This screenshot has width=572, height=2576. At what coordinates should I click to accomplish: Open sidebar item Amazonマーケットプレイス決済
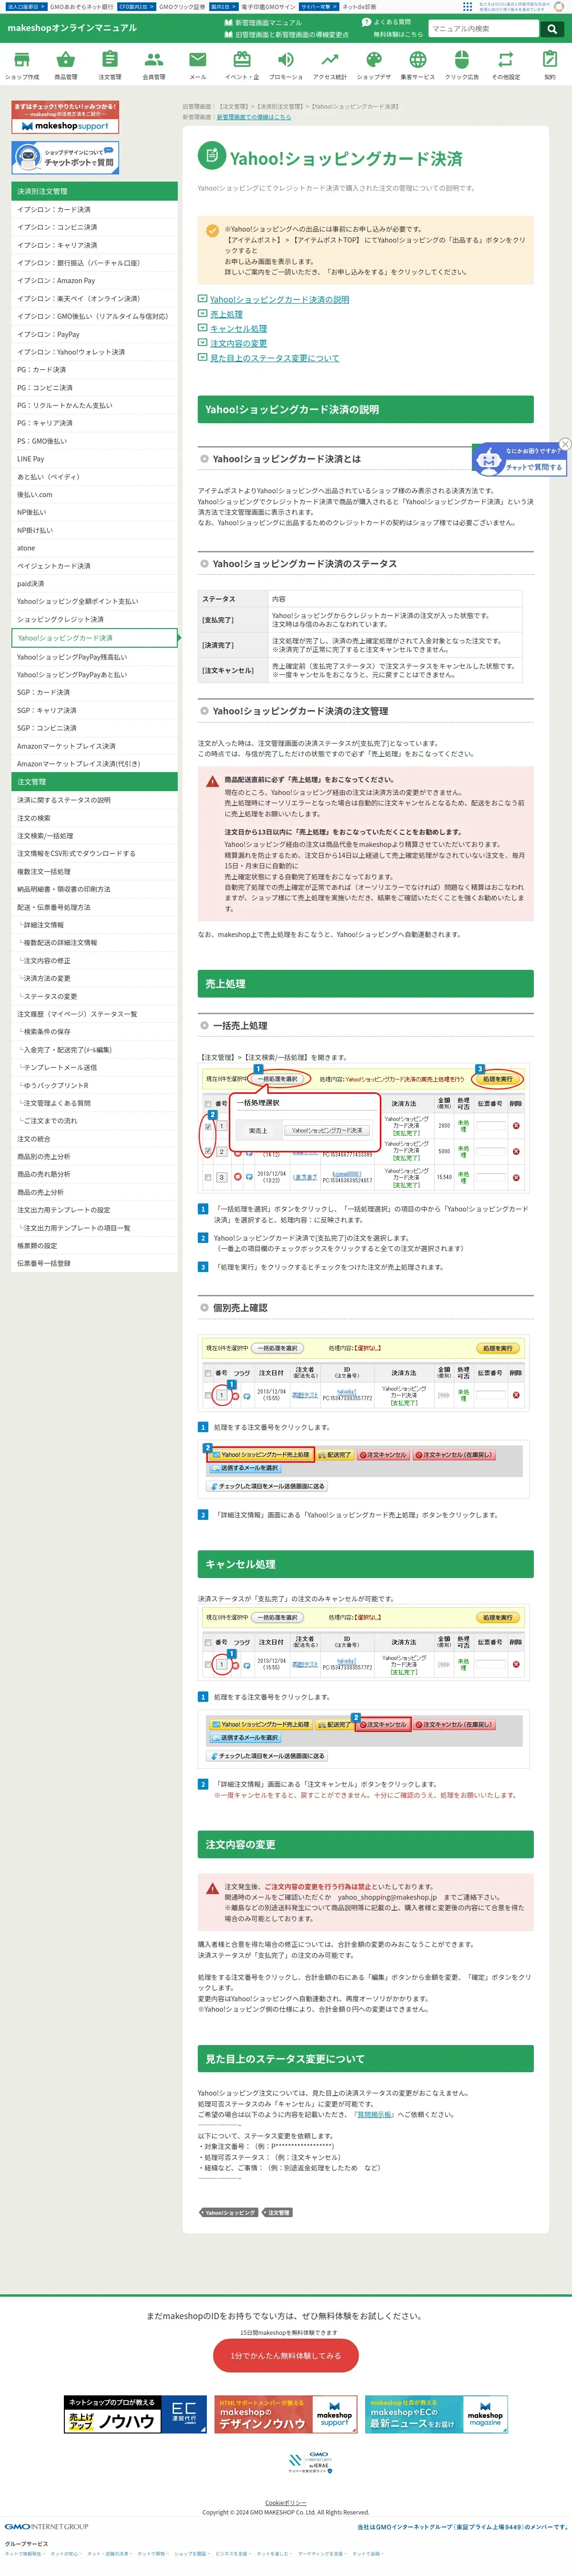point(94,746)
